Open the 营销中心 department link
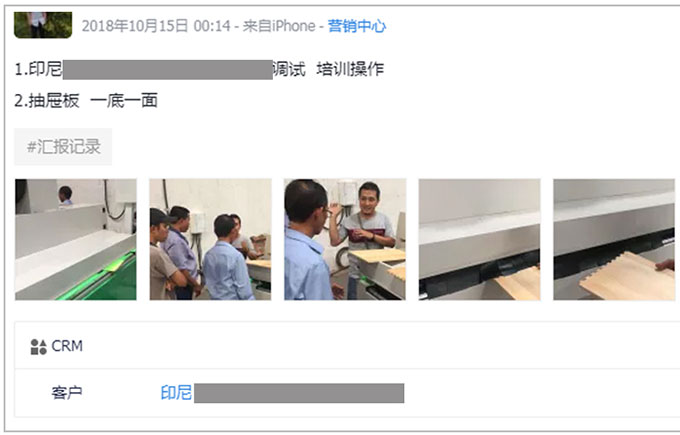 (x=356, y=26)
